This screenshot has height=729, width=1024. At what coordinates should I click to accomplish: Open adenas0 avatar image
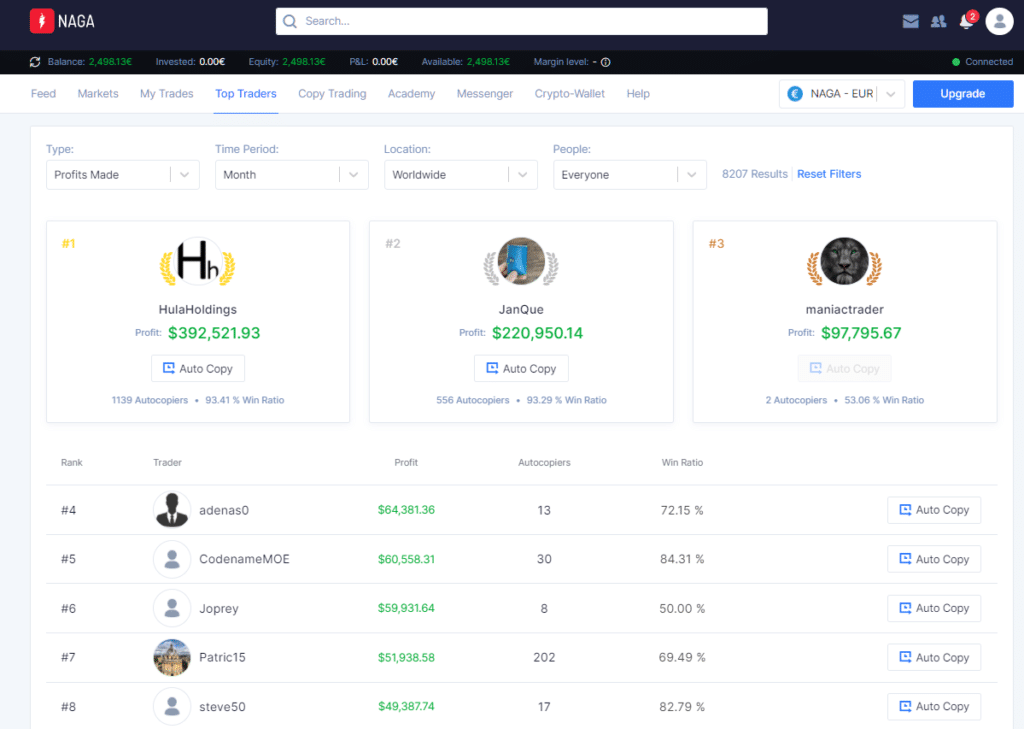pyautogui.click(x=172, y=510)
